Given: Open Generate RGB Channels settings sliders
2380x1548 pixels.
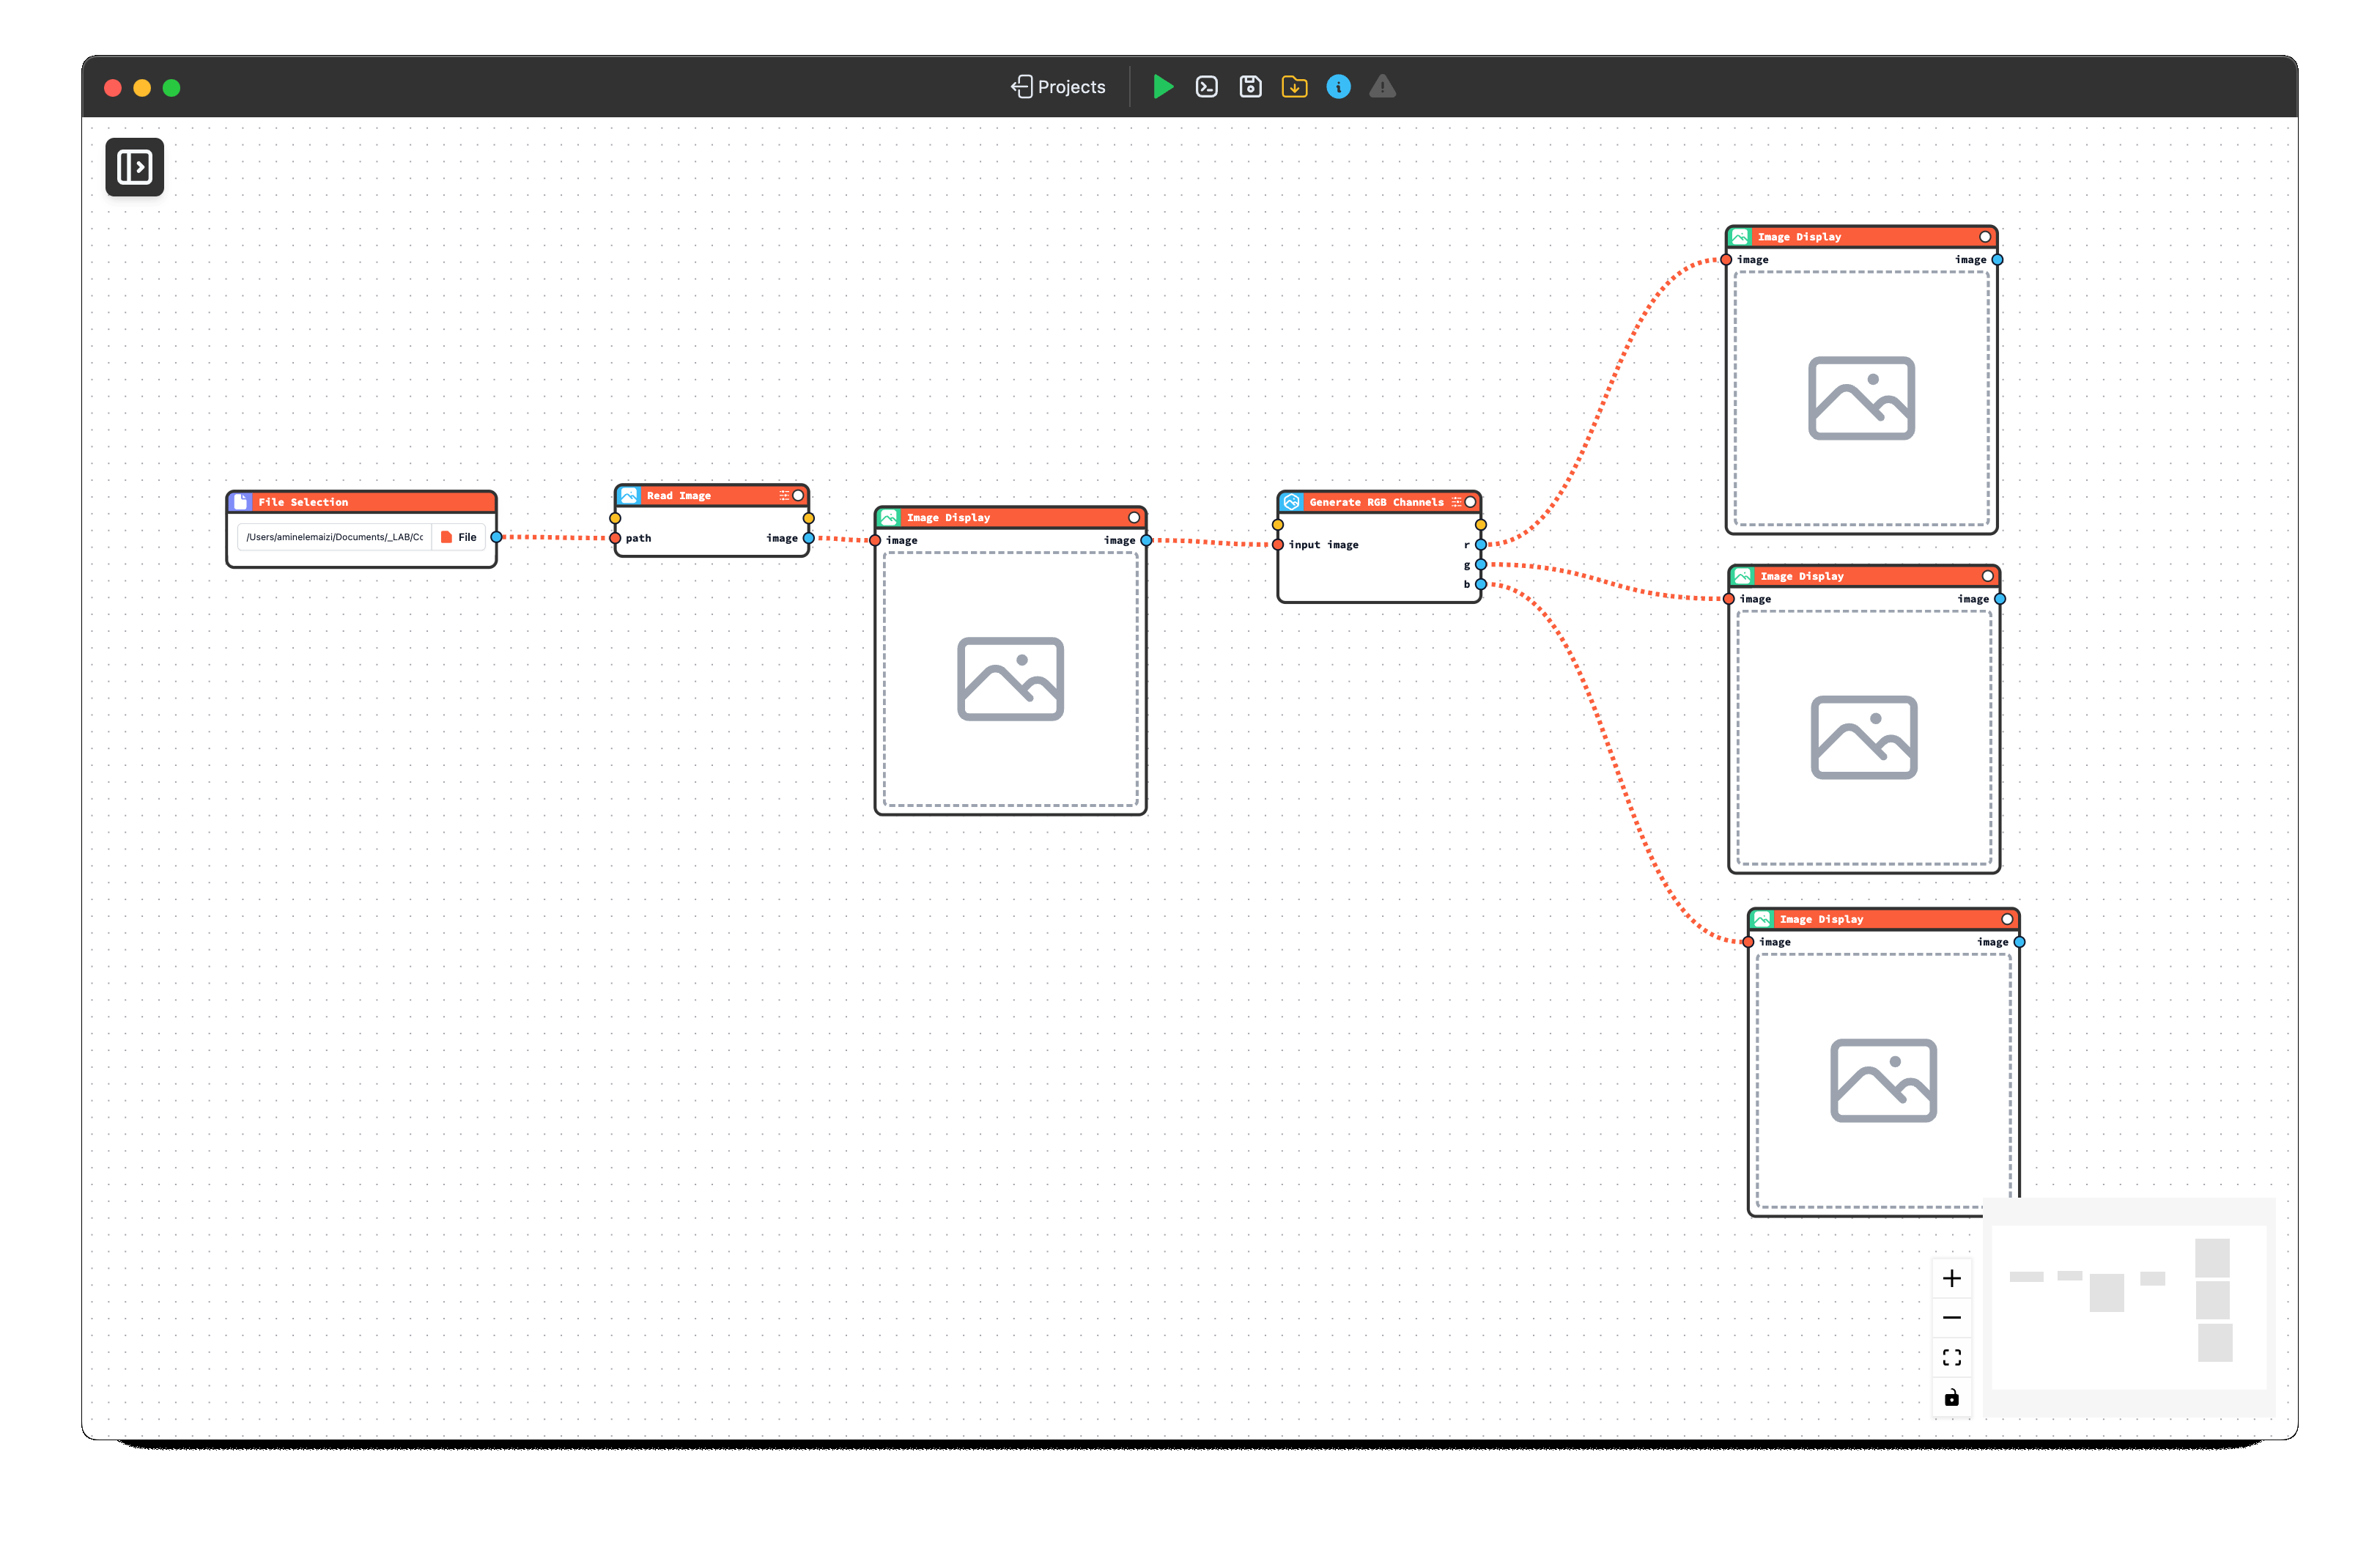Looking at the screenshot, I should 1456,502.
